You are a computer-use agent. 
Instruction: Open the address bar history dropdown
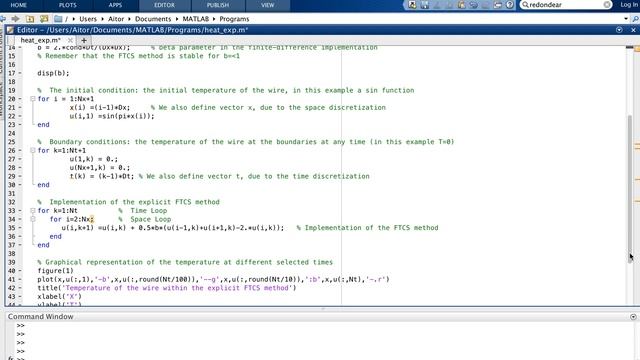click(x=626, y=19)
